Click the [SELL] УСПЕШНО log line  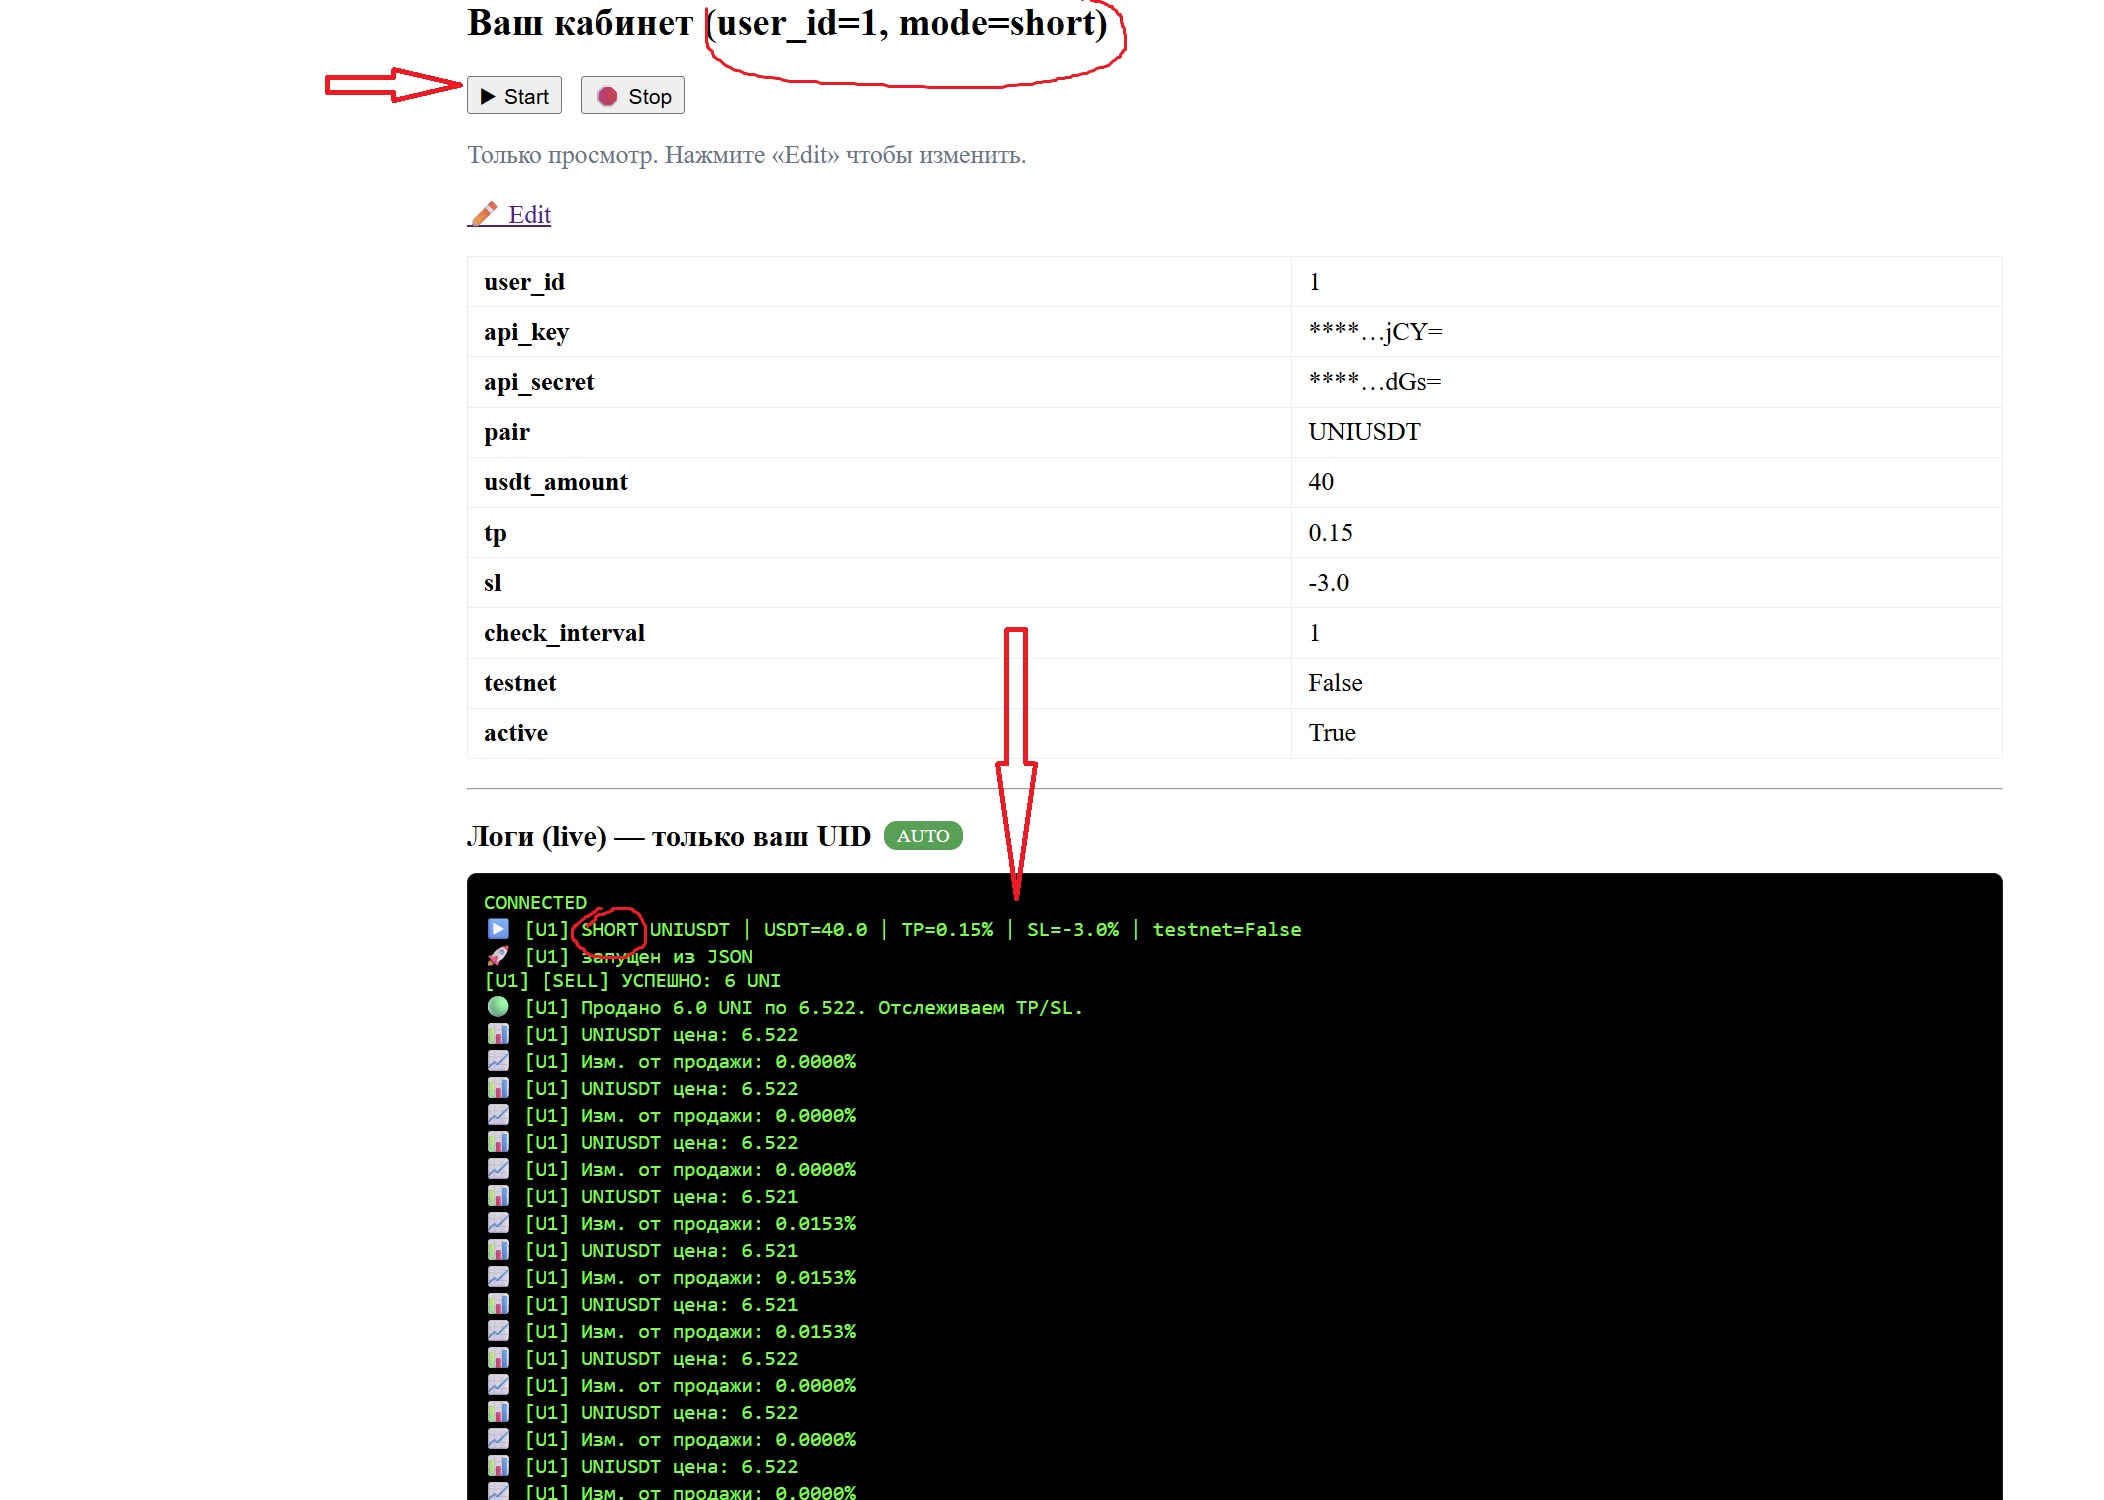pos(632,981)
